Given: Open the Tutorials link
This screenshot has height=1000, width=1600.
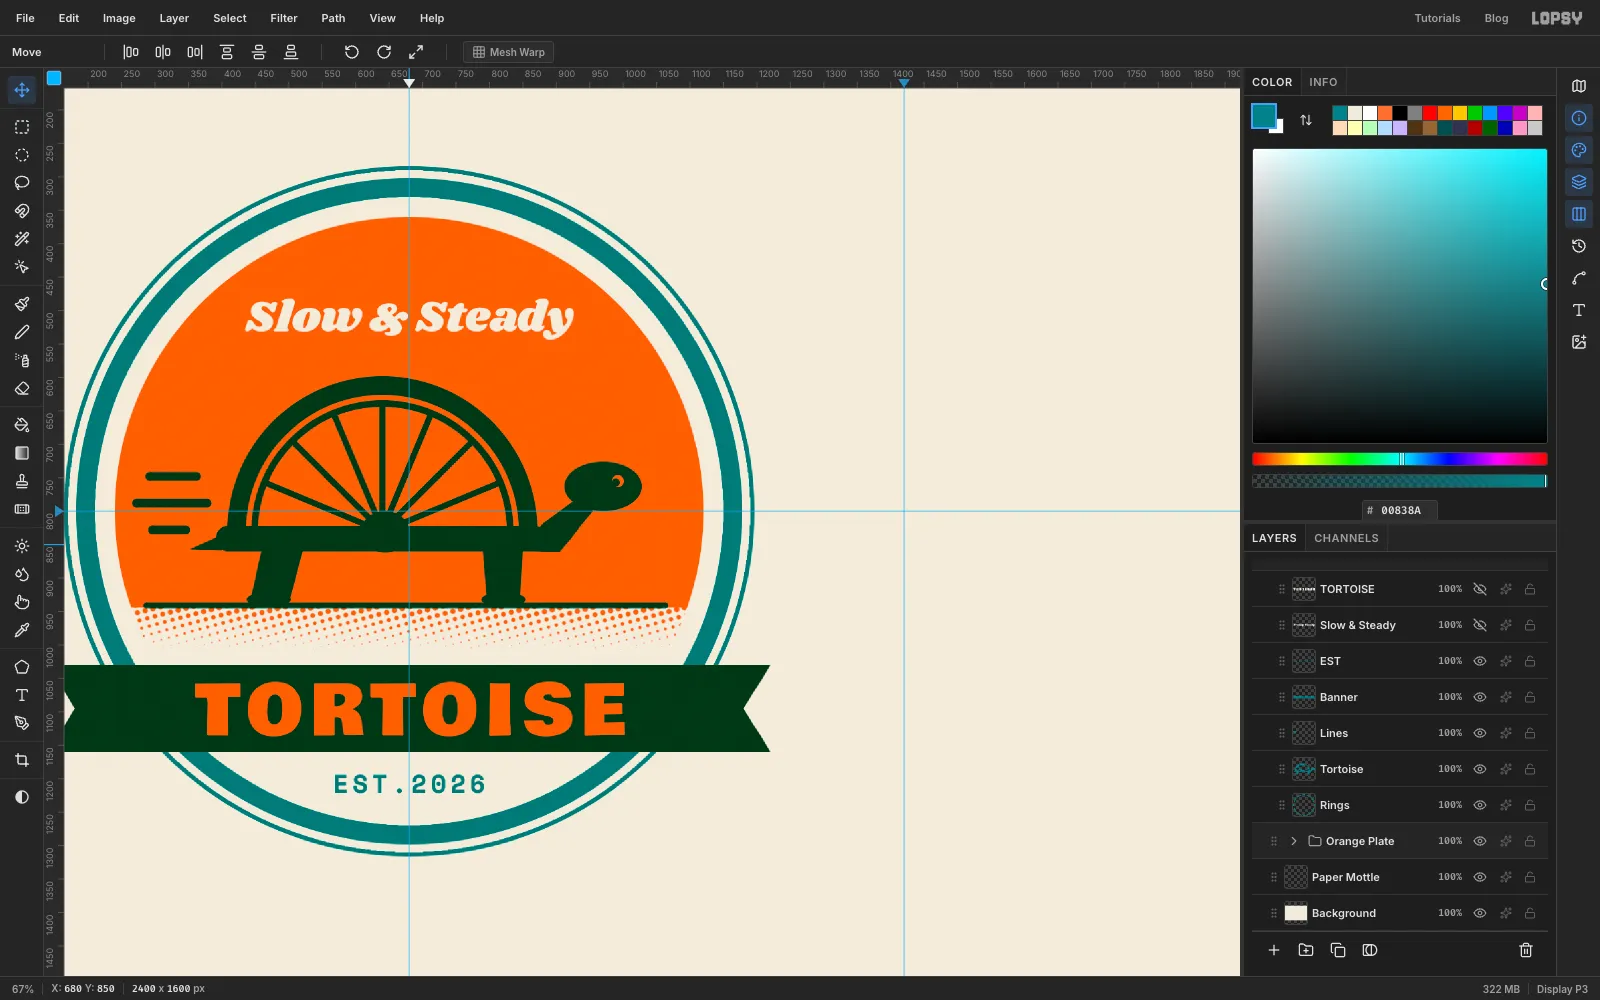Looking at the screenshot, I should [x=1437, y=18].
